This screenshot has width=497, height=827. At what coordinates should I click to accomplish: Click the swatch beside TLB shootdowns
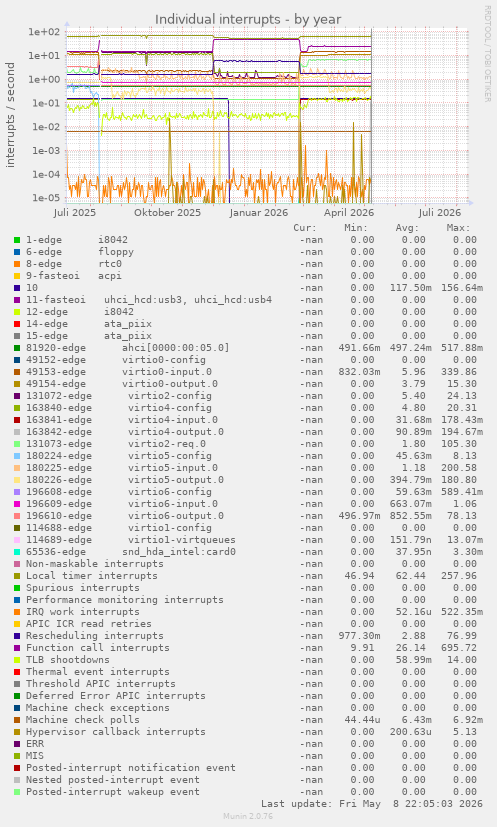17,660
